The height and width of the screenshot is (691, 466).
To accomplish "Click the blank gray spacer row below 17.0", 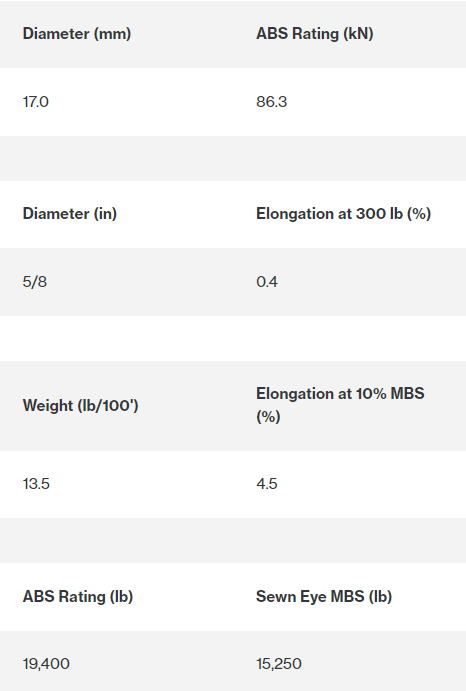I will (233, 158).
